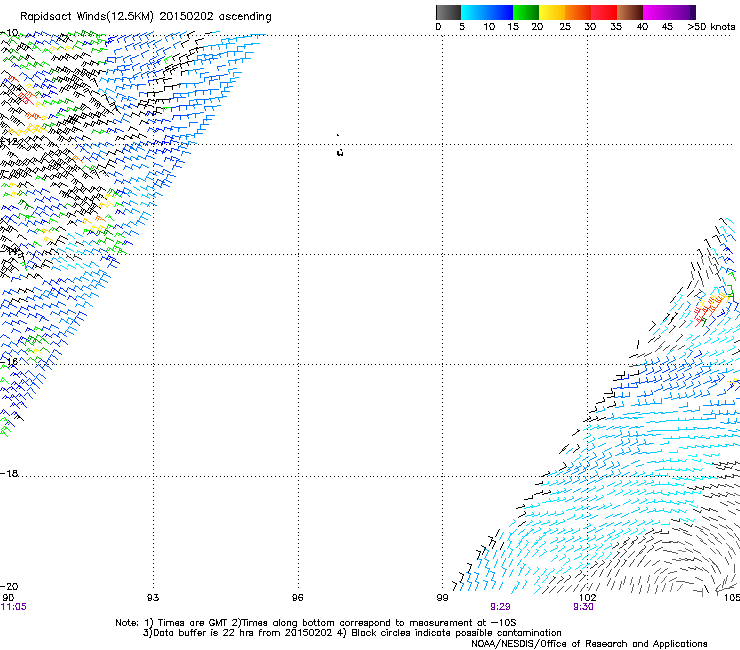Click the '-16' latitude axis label
740x650 pixels.
click(x=9, y=362)
